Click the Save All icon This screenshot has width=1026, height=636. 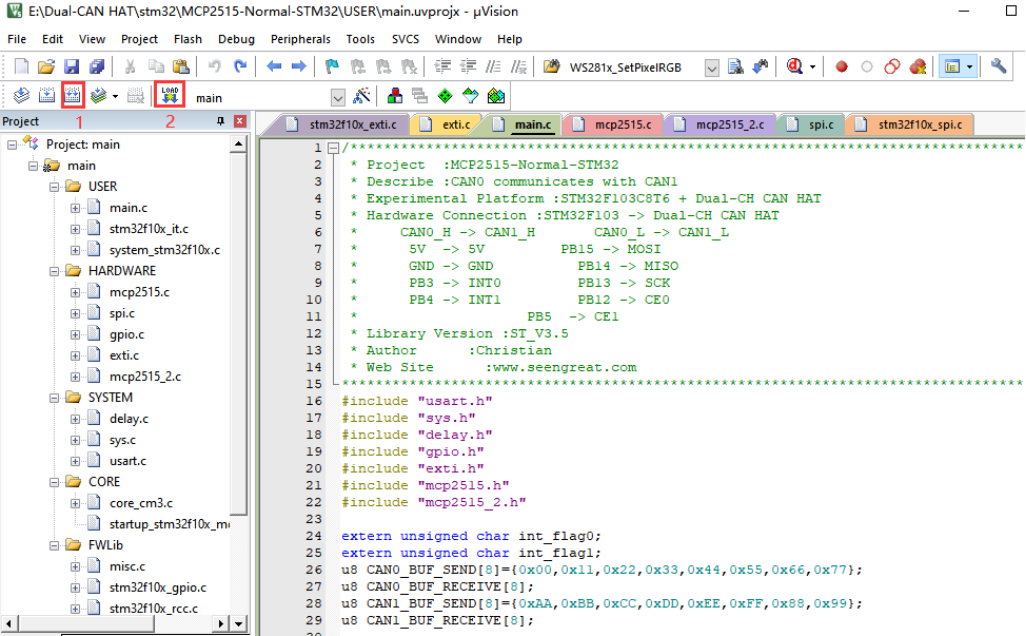click(96, 67)
